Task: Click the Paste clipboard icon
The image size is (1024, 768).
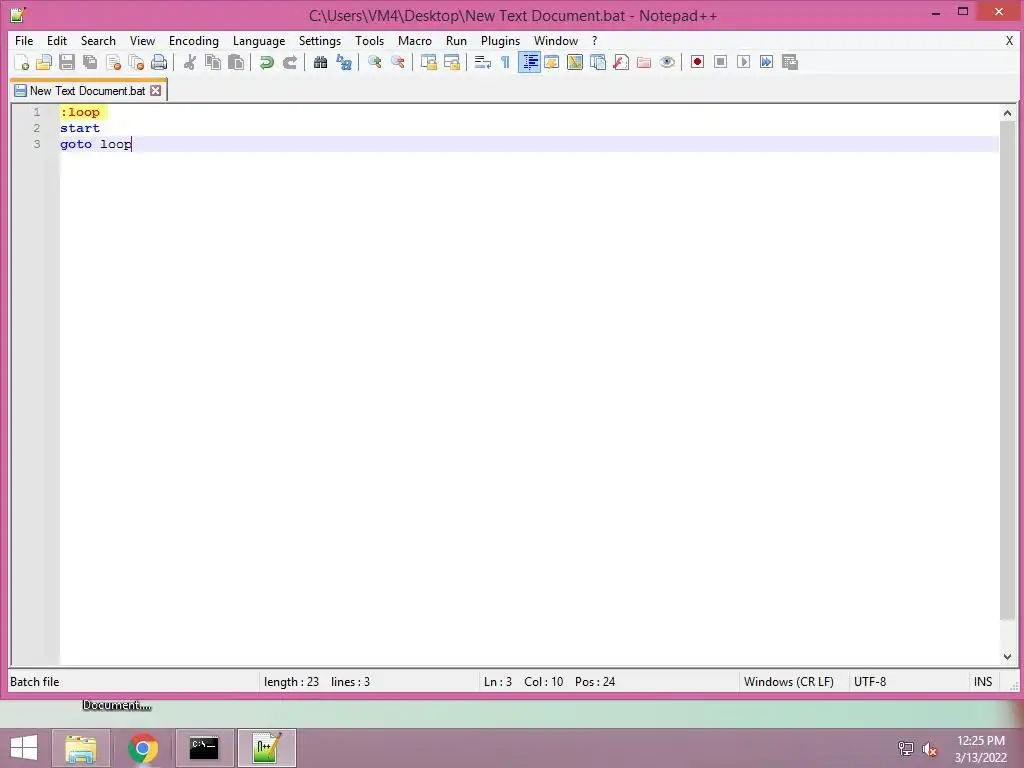Action: pos(236,62)
